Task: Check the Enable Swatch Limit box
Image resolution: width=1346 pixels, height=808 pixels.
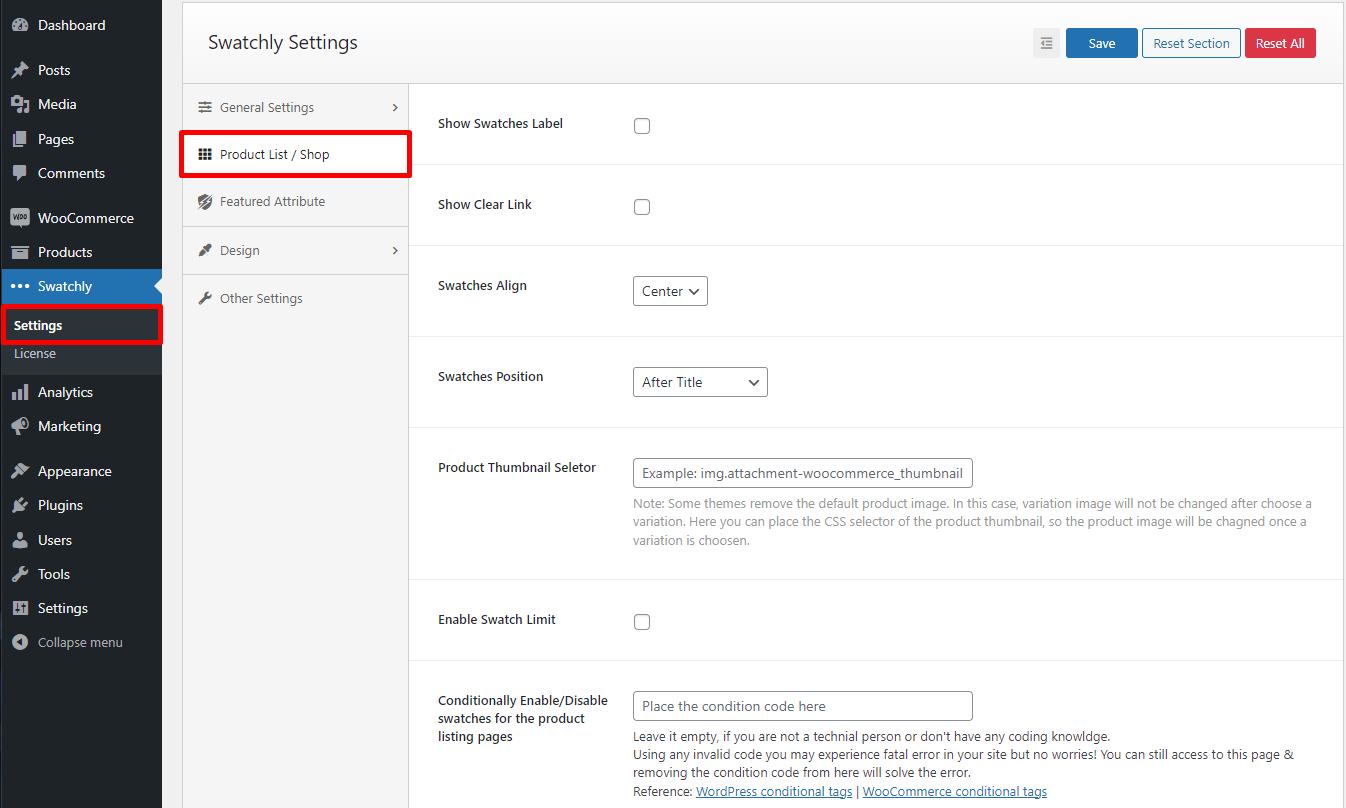Action: pos(642,622)
